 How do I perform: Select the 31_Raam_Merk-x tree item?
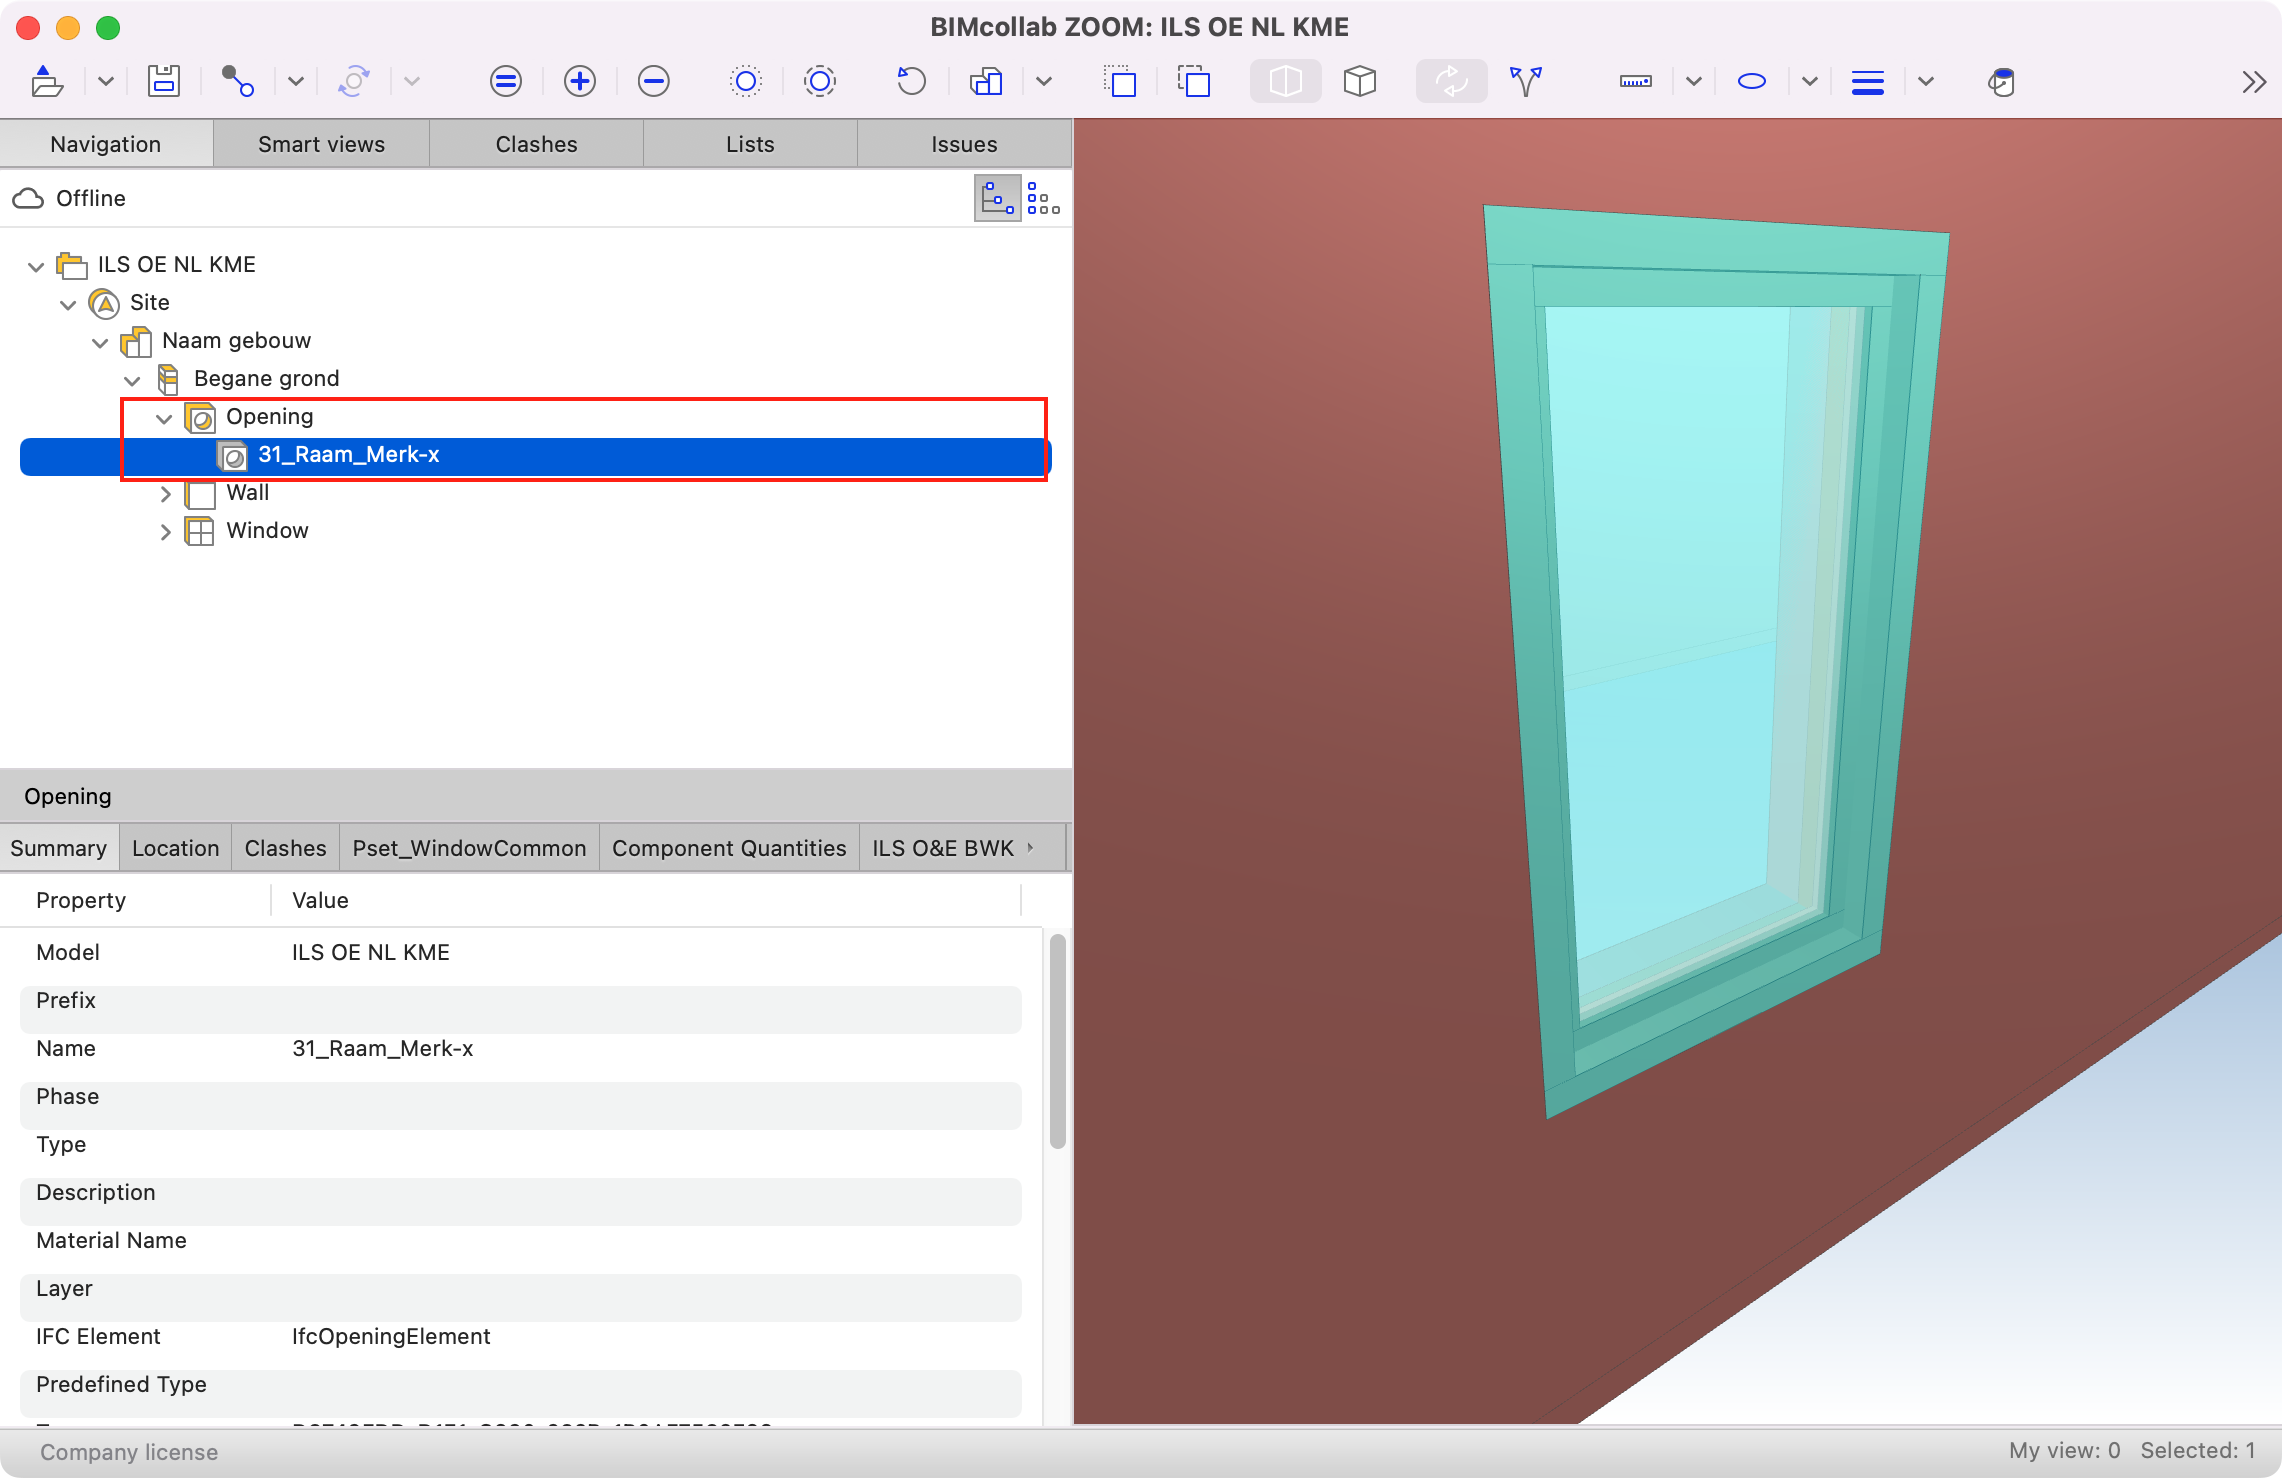[x=536, y=456]
